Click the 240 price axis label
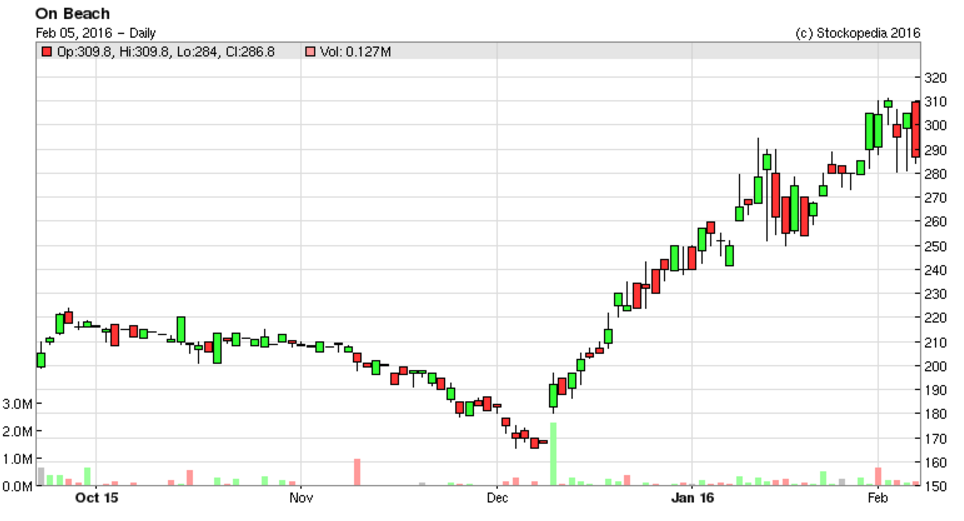The height and width of the screenshot is (521, 964). 935,270
